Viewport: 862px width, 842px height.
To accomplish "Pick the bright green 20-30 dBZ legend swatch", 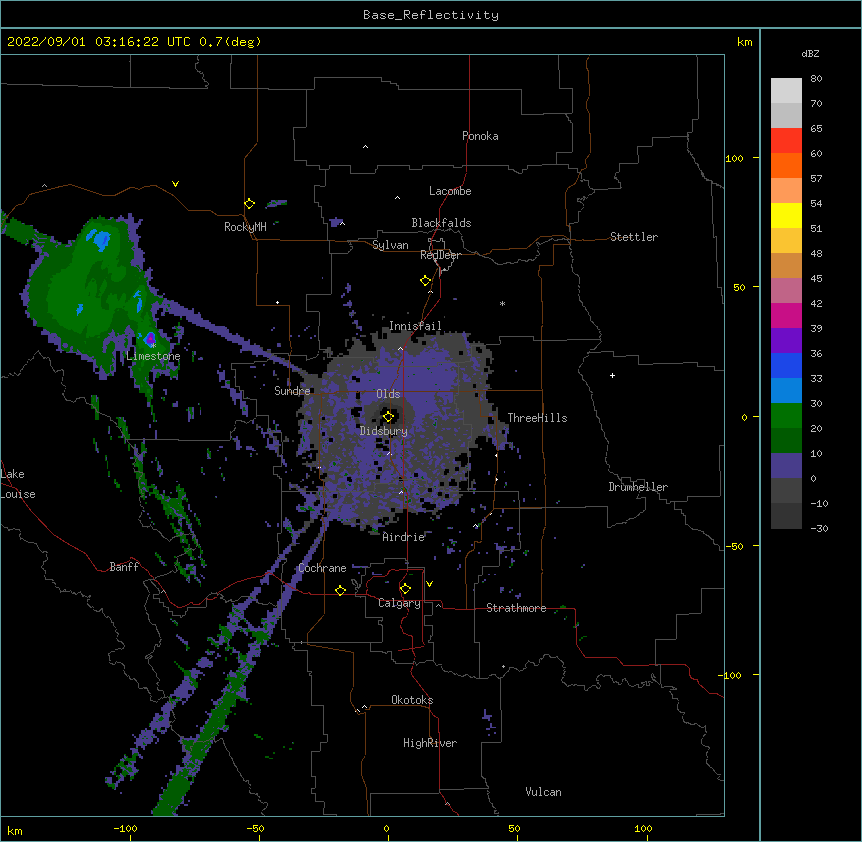I will pos(786,416).
